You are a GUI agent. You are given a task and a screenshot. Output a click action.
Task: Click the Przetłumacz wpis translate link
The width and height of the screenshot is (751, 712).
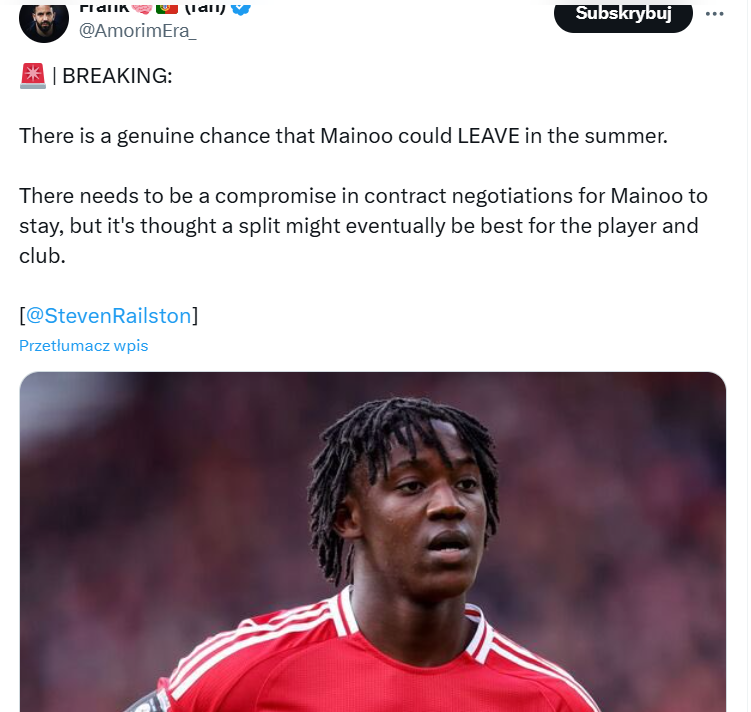tap(83, 346)
